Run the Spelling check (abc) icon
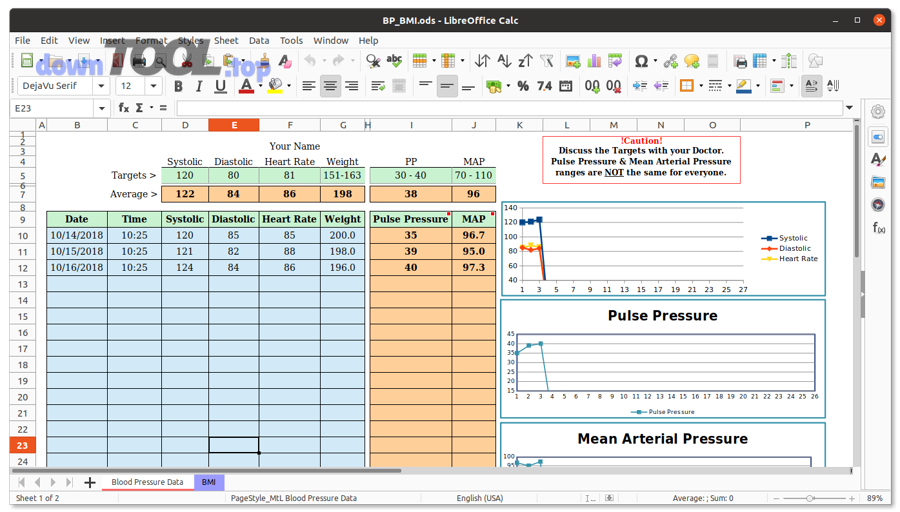Screen dimensions: 900x512 [394, 61]
